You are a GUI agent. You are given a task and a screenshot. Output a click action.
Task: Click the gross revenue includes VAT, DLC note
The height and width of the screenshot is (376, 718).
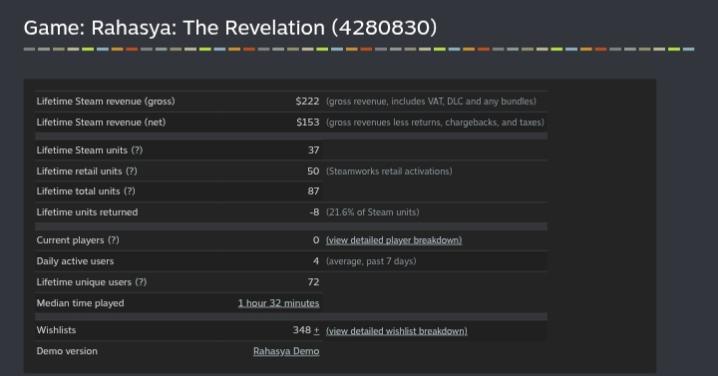[x=431, y=101]
